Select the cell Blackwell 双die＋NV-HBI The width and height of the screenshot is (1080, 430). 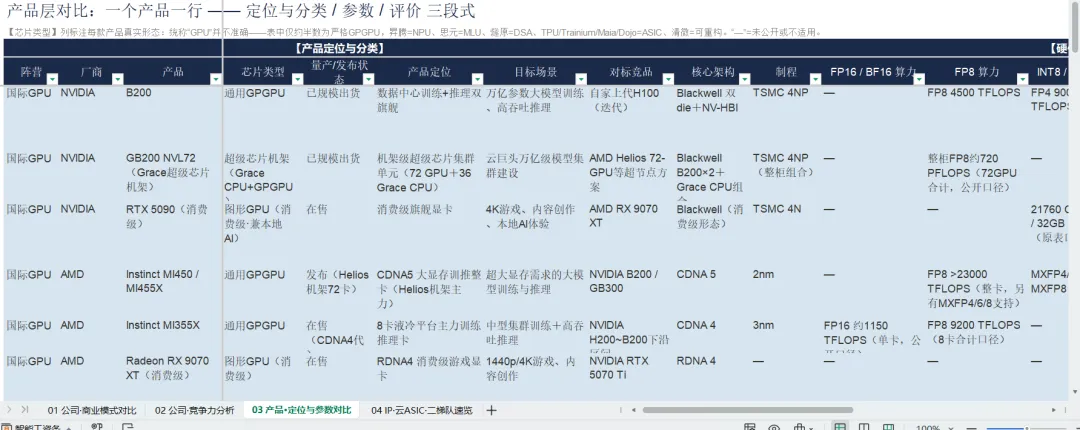[x=709, y=100]
